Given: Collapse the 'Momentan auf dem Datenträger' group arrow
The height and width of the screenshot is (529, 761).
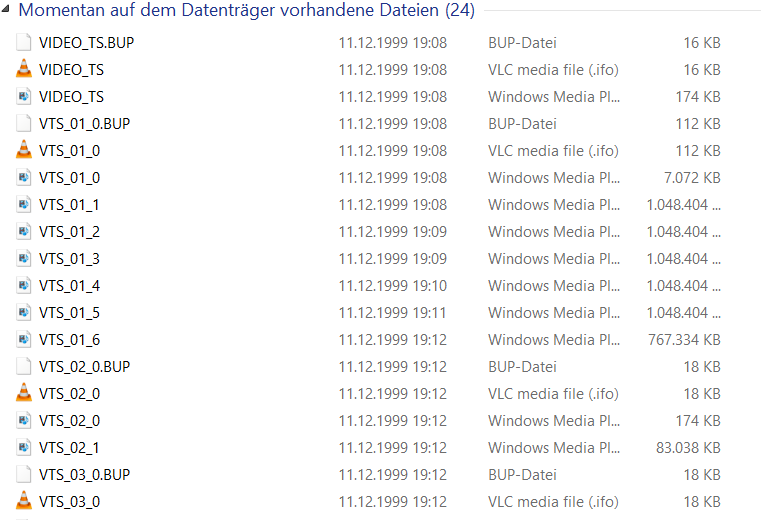Looking at the screenshot, I should click(x=5, y=9).
